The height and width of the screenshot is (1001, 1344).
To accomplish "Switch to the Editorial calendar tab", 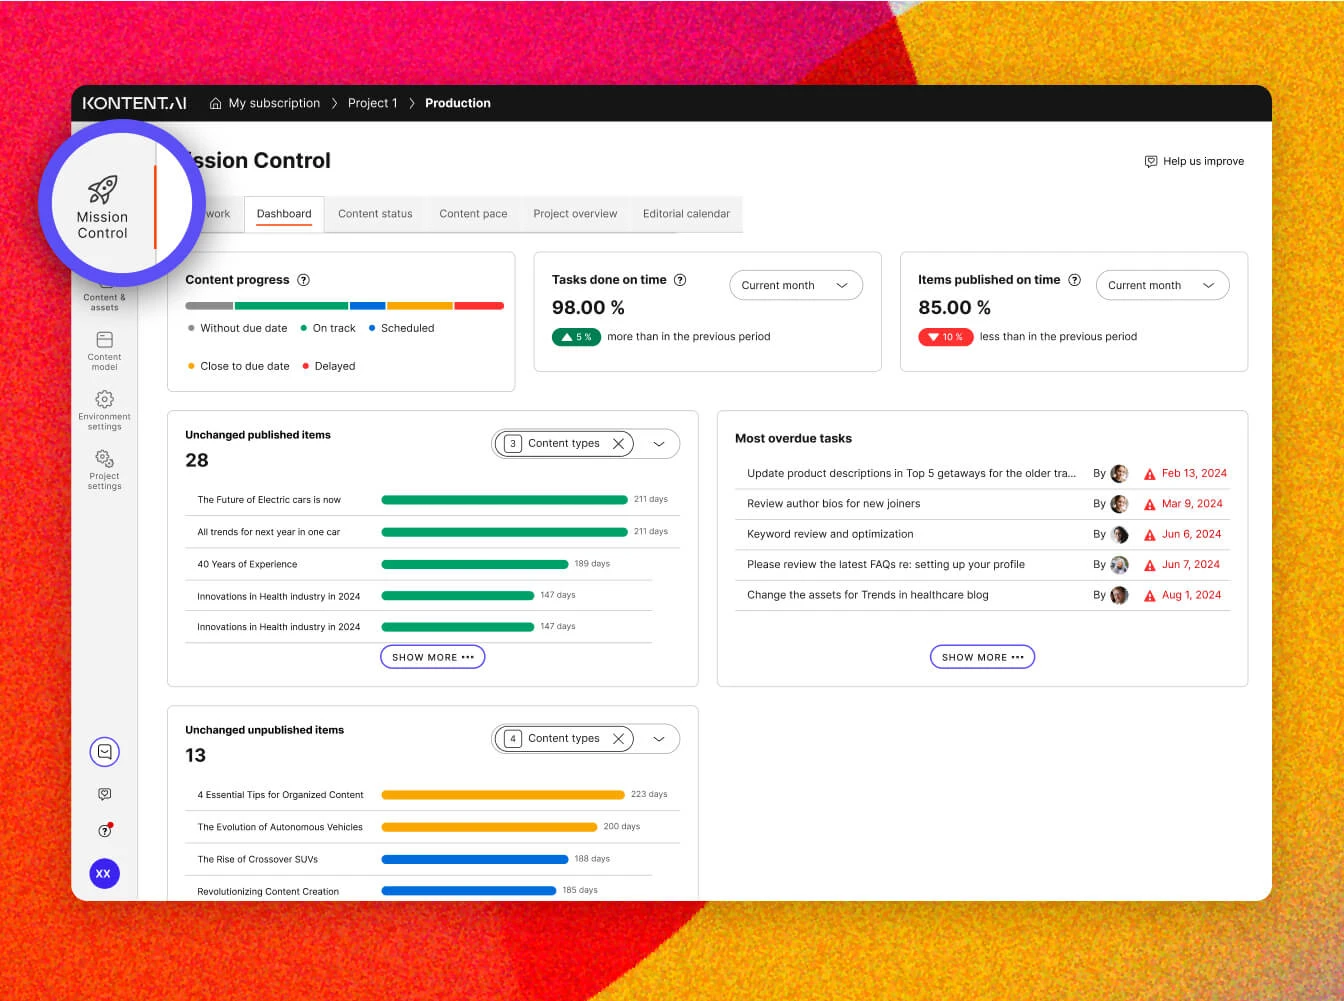I will [x=686, y=214].
